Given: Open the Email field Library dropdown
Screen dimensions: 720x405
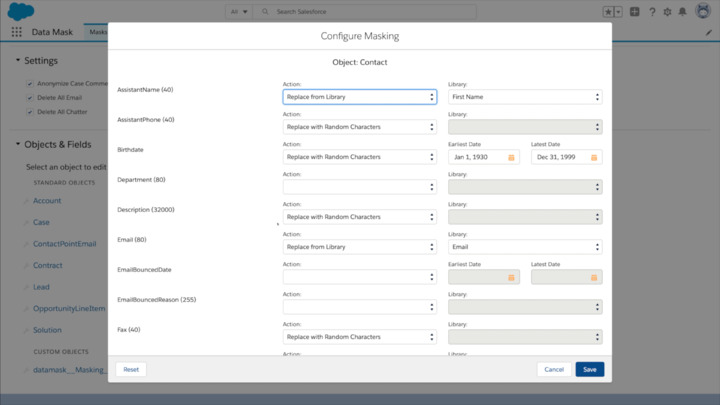Looking at the screenshot, I should (x=525, y=247).
